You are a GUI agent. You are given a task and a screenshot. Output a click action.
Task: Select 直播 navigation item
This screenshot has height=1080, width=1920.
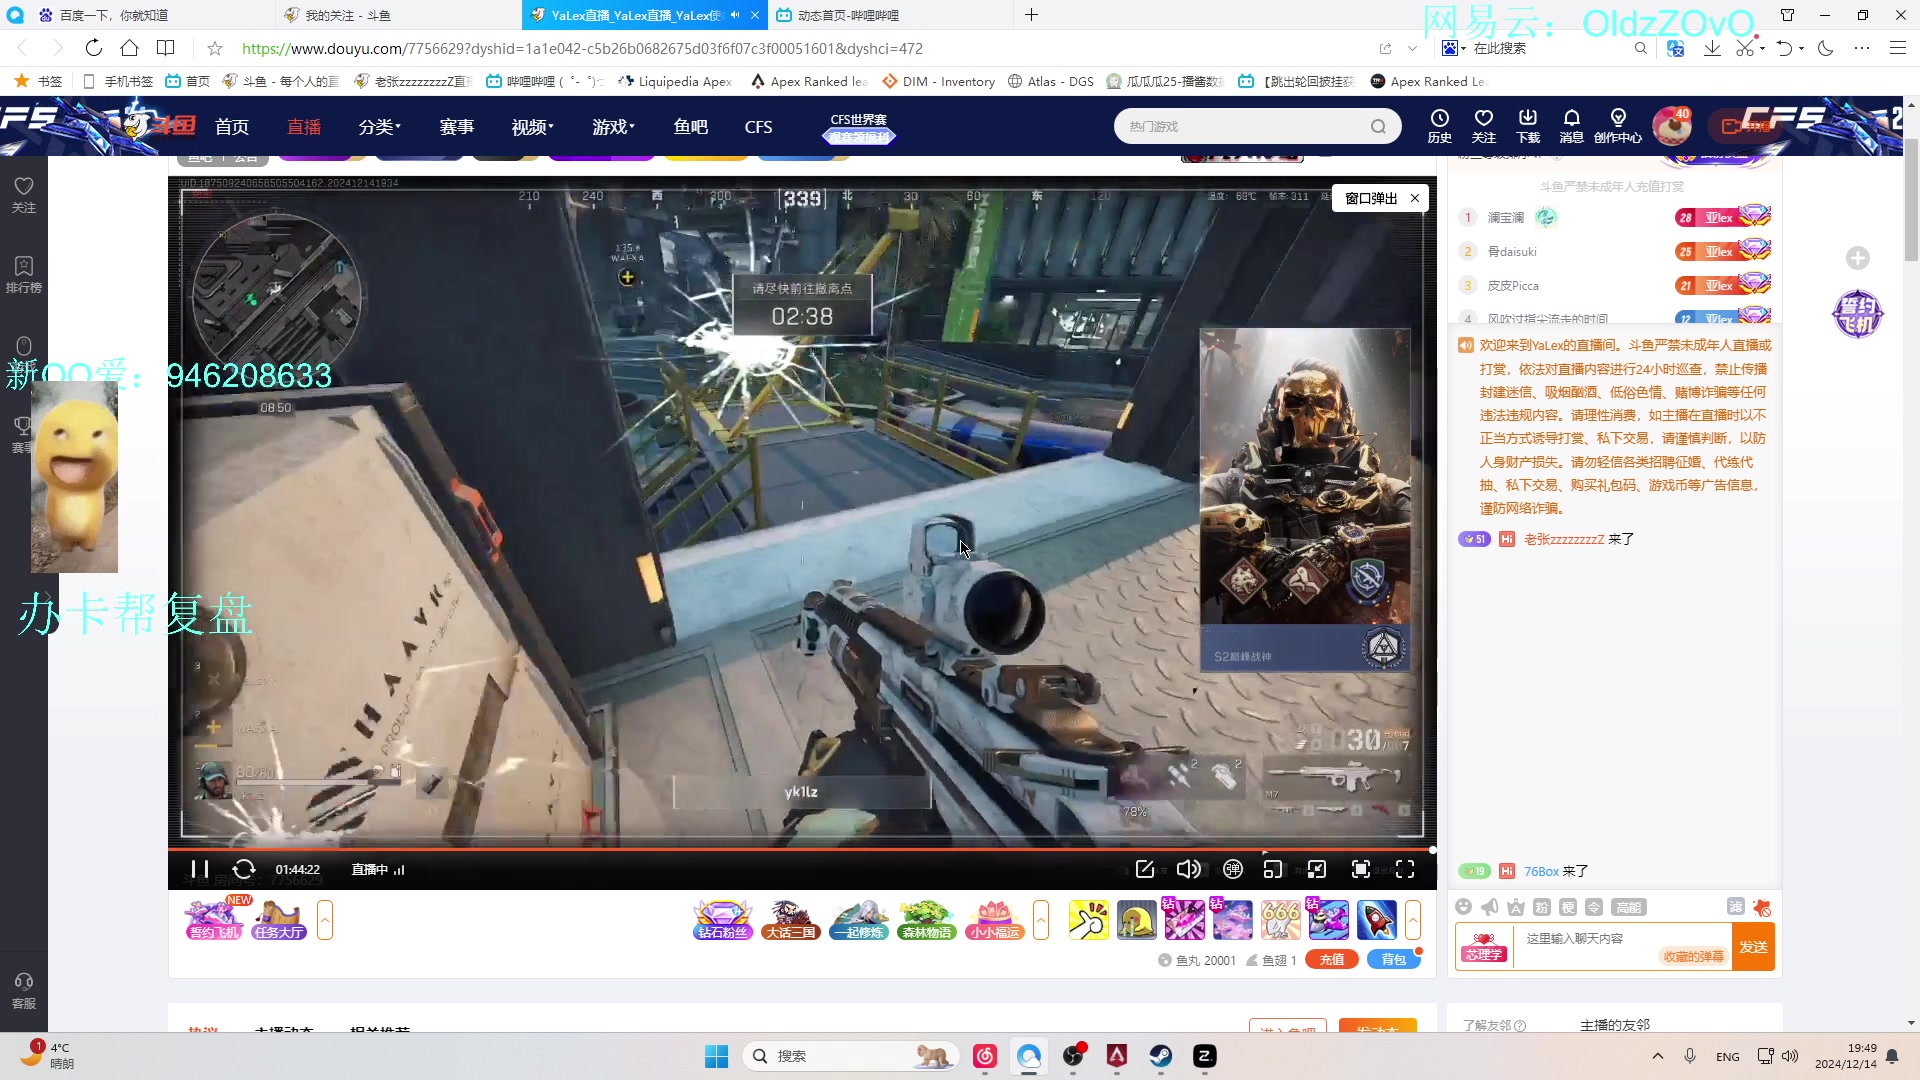coord(304,127)
